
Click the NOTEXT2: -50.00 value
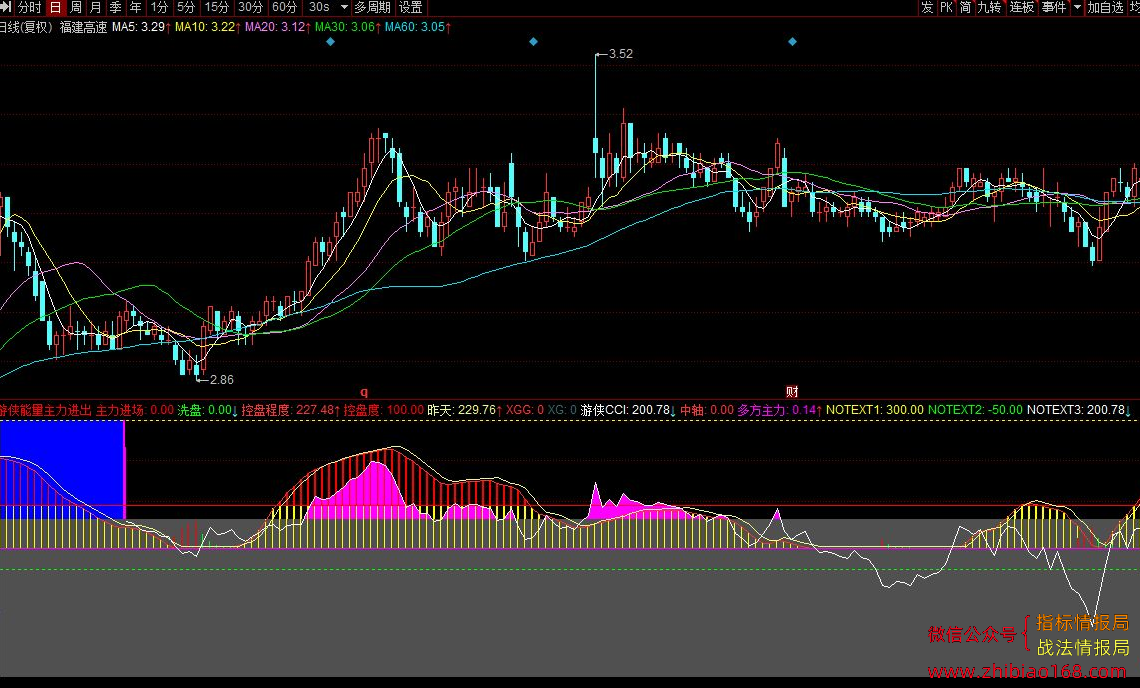tap(976, 410)
